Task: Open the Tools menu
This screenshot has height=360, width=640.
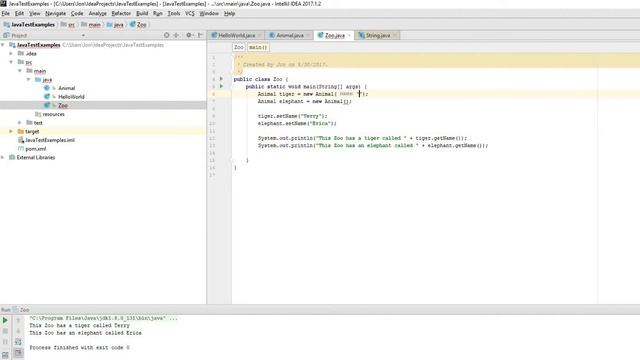Action: (x=174, y=13)
